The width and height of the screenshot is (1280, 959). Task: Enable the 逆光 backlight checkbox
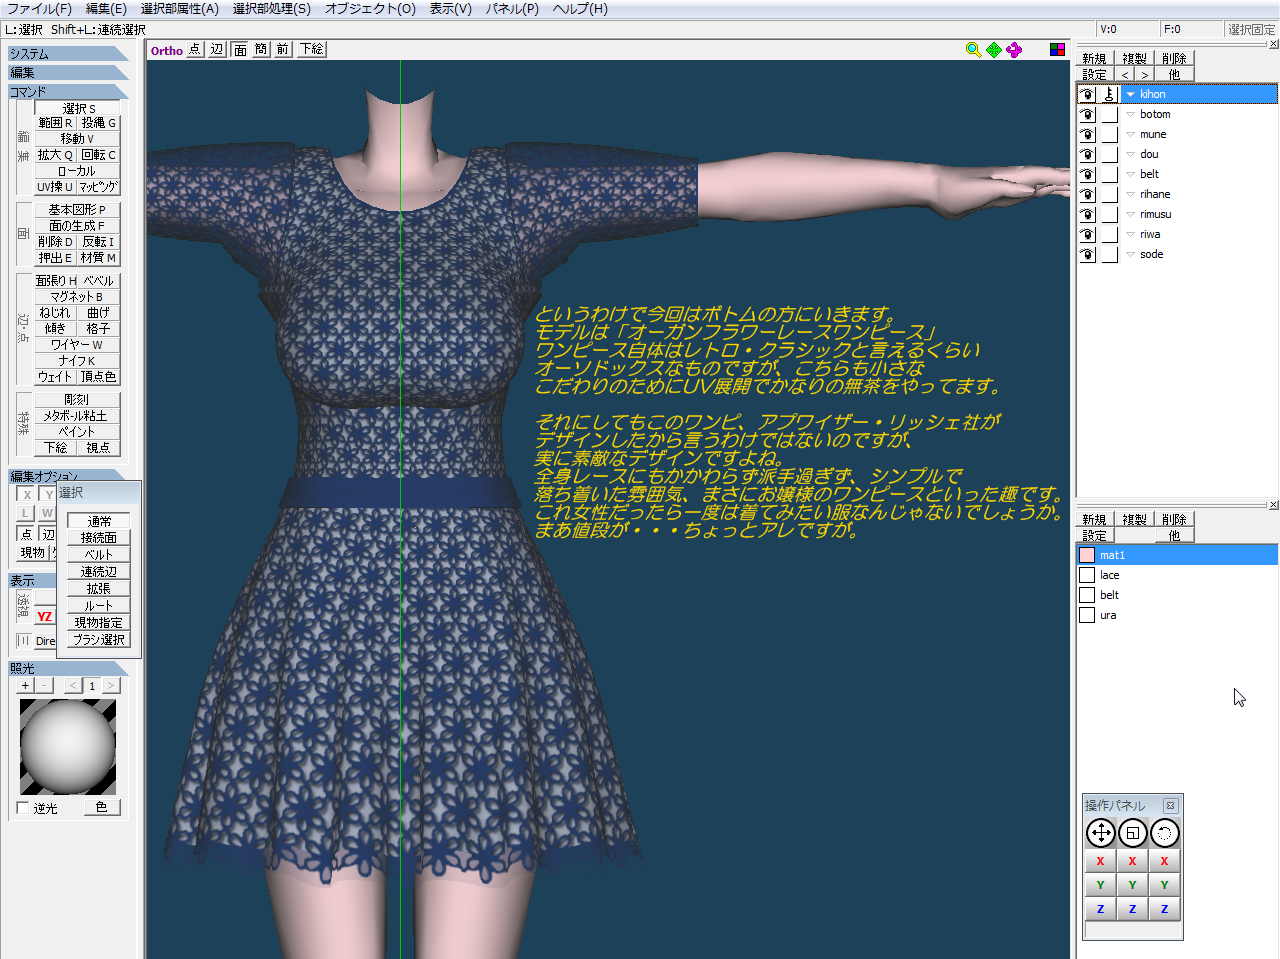pos(23,808)
